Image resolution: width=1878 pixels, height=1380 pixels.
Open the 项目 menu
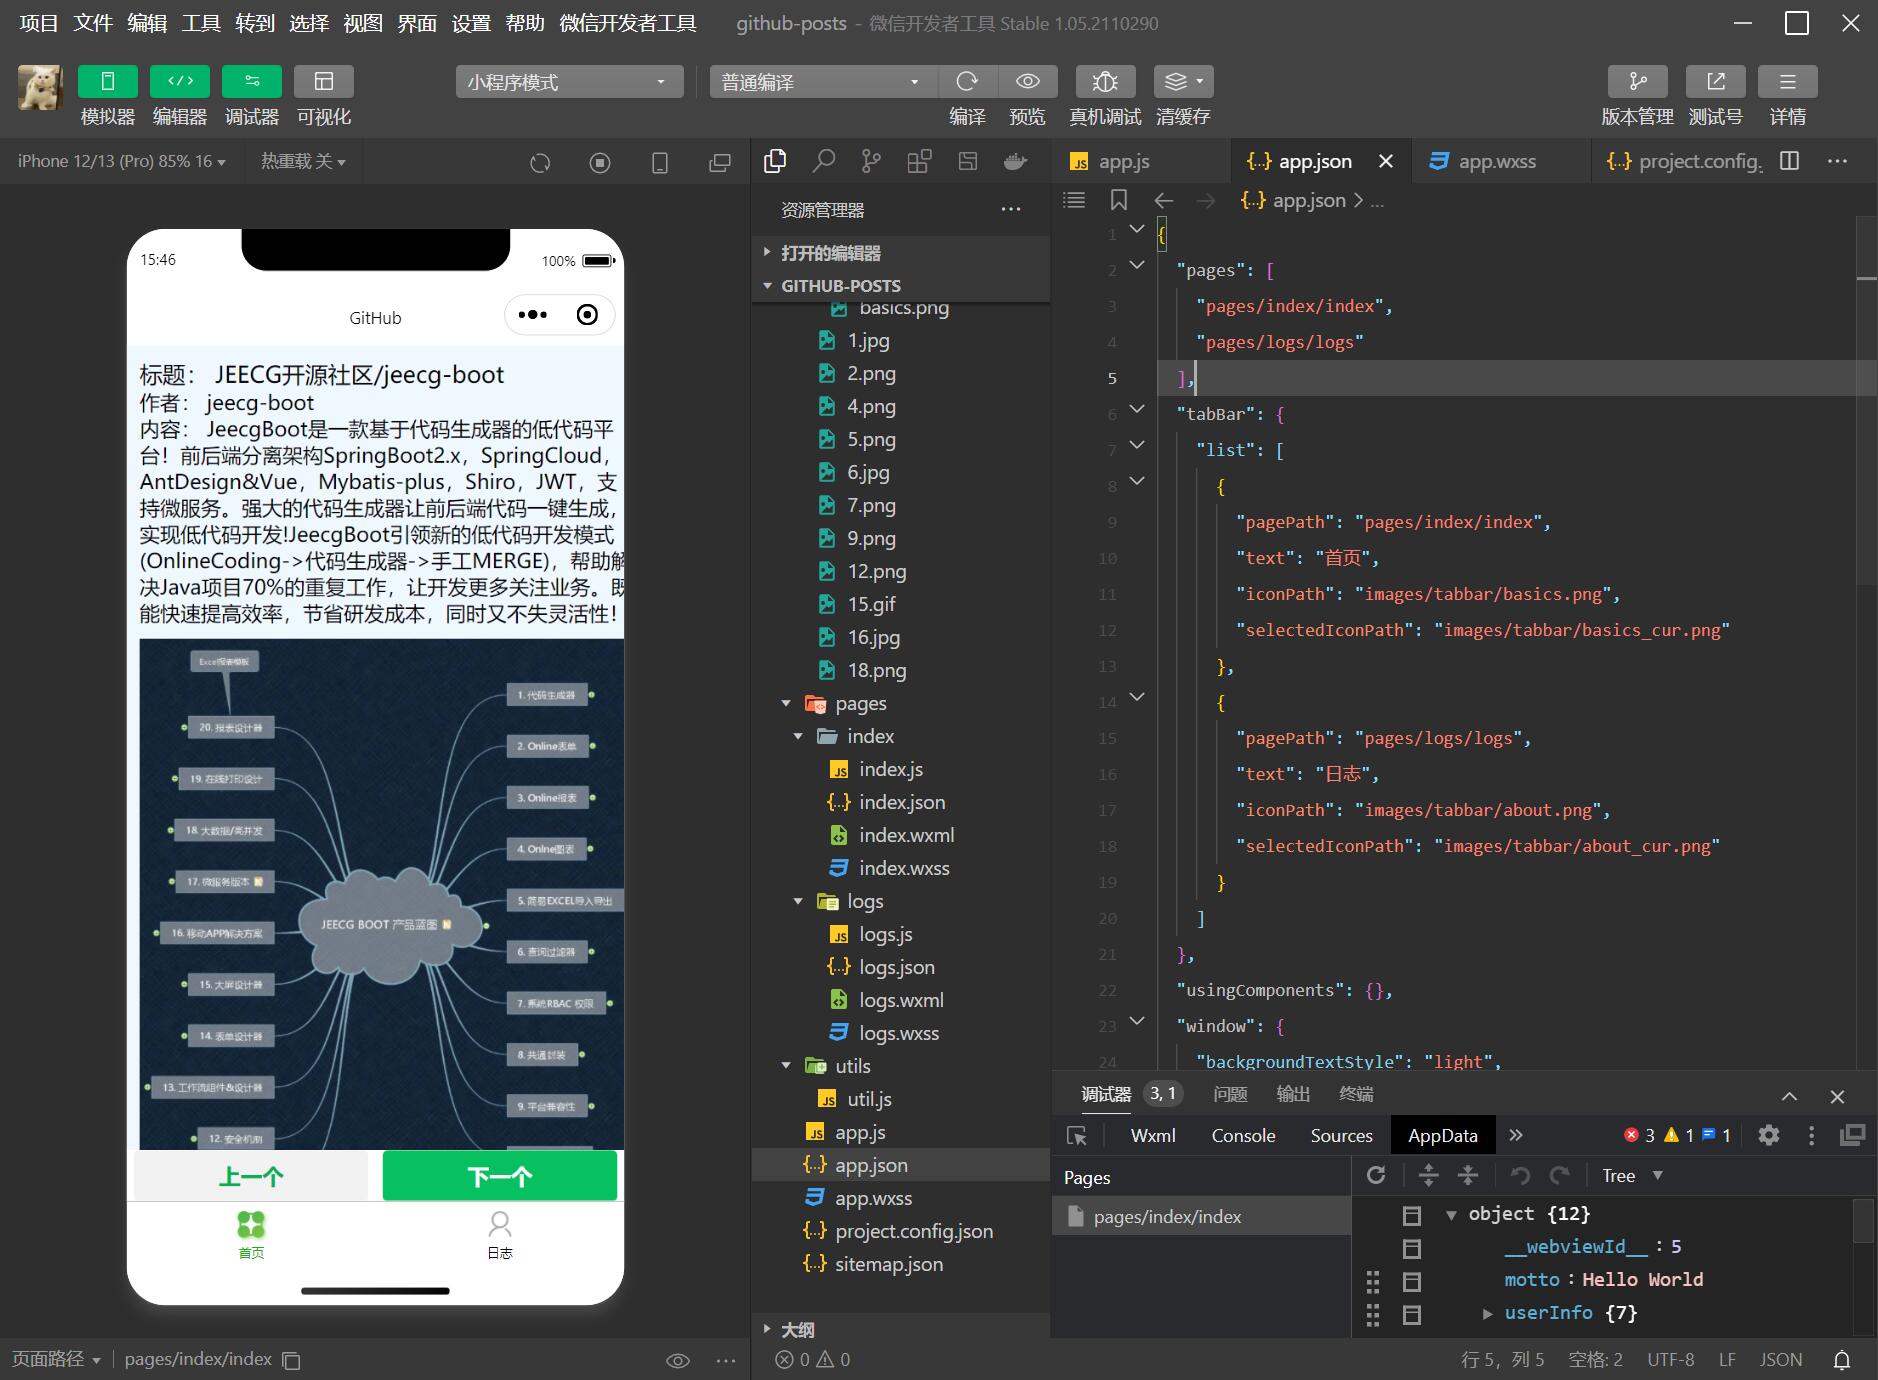(39, 23)
